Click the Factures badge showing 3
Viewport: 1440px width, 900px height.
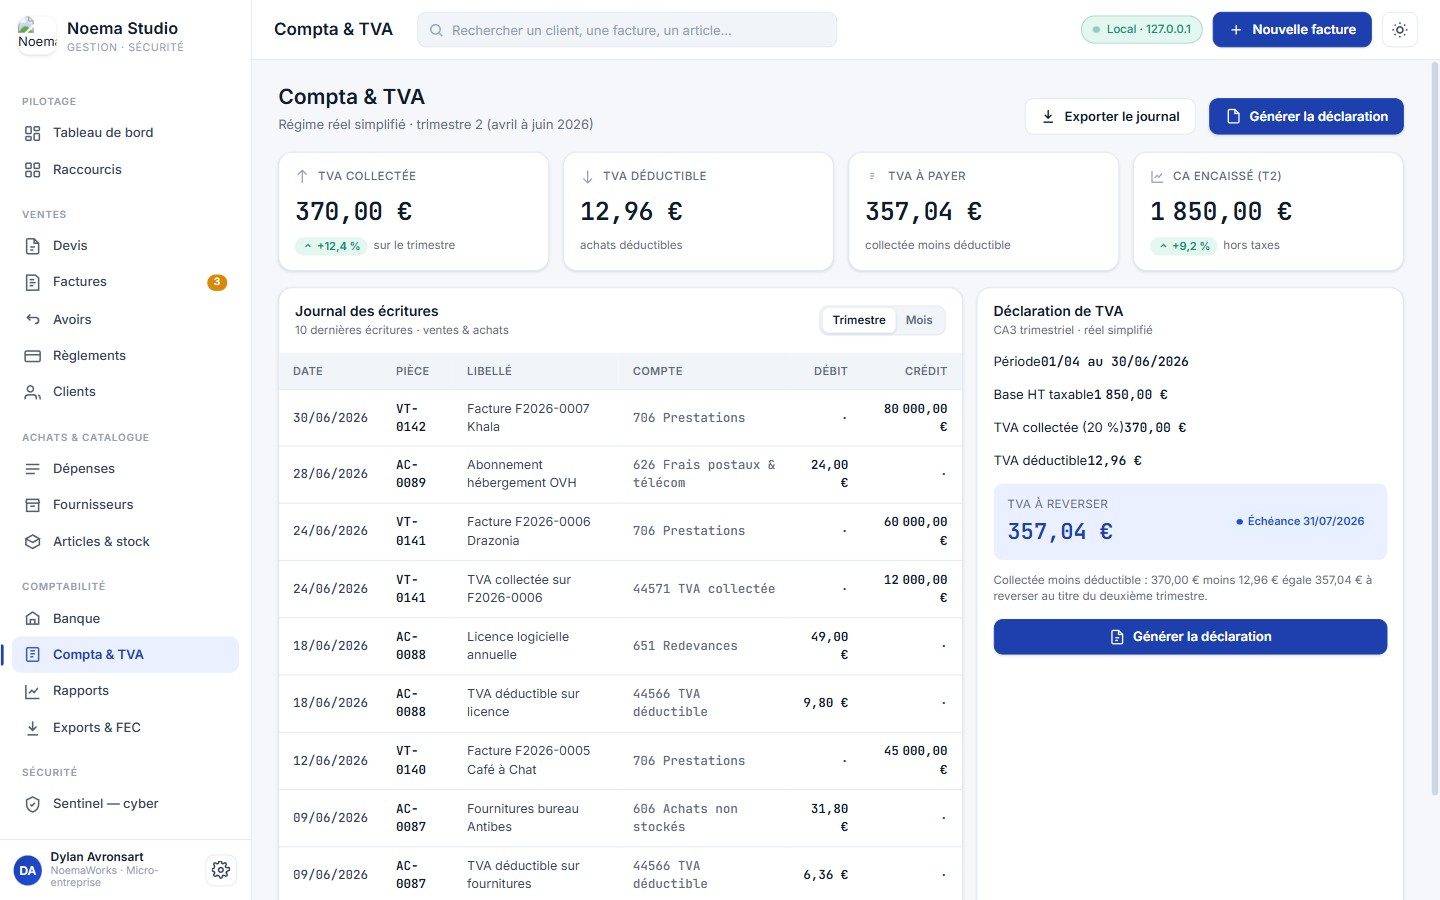[x=217, y=282]
